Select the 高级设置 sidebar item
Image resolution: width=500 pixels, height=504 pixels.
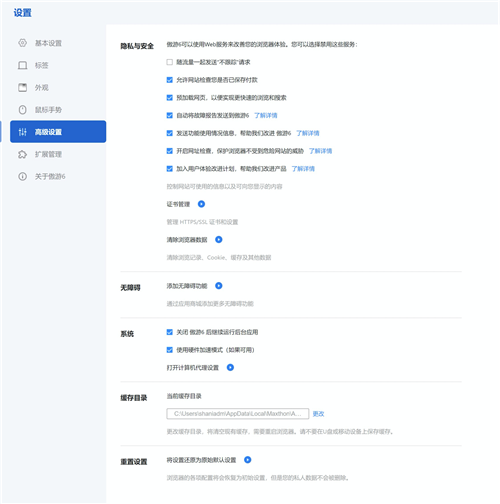[58, 132]
